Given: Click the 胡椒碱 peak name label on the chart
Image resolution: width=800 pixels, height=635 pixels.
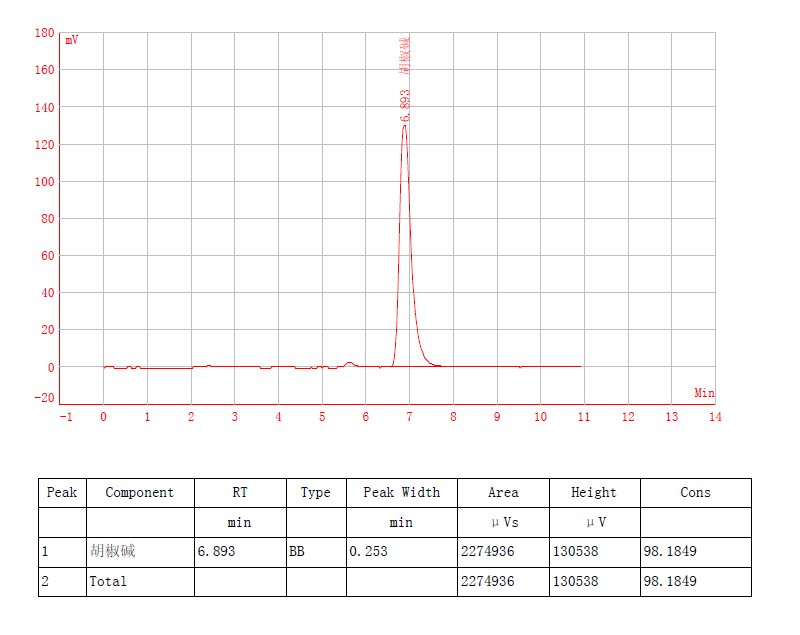Looking at the screenshot, I should [x=405, y=56].
